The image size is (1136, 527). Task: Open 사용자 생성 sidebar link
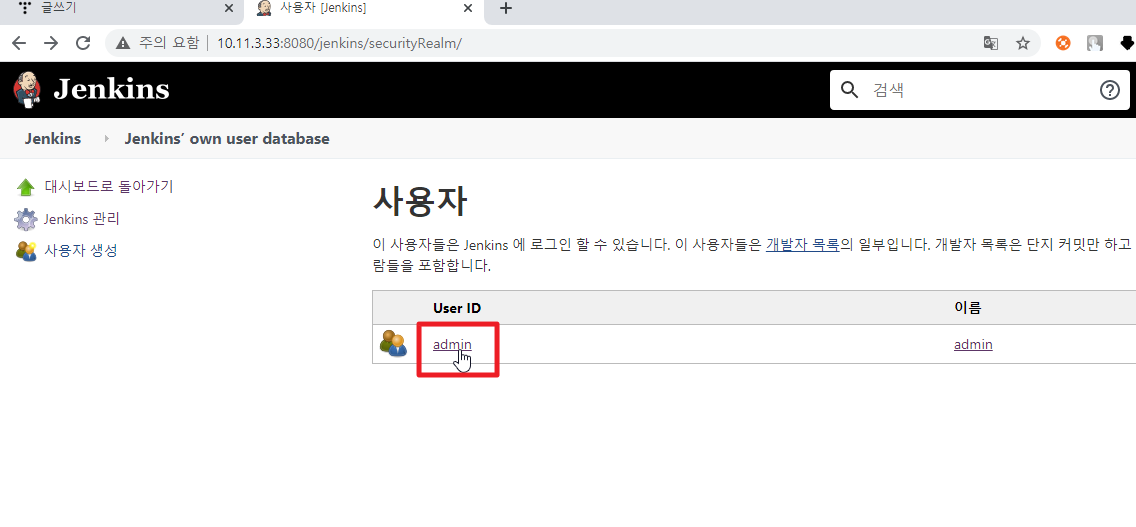point(81,251)
